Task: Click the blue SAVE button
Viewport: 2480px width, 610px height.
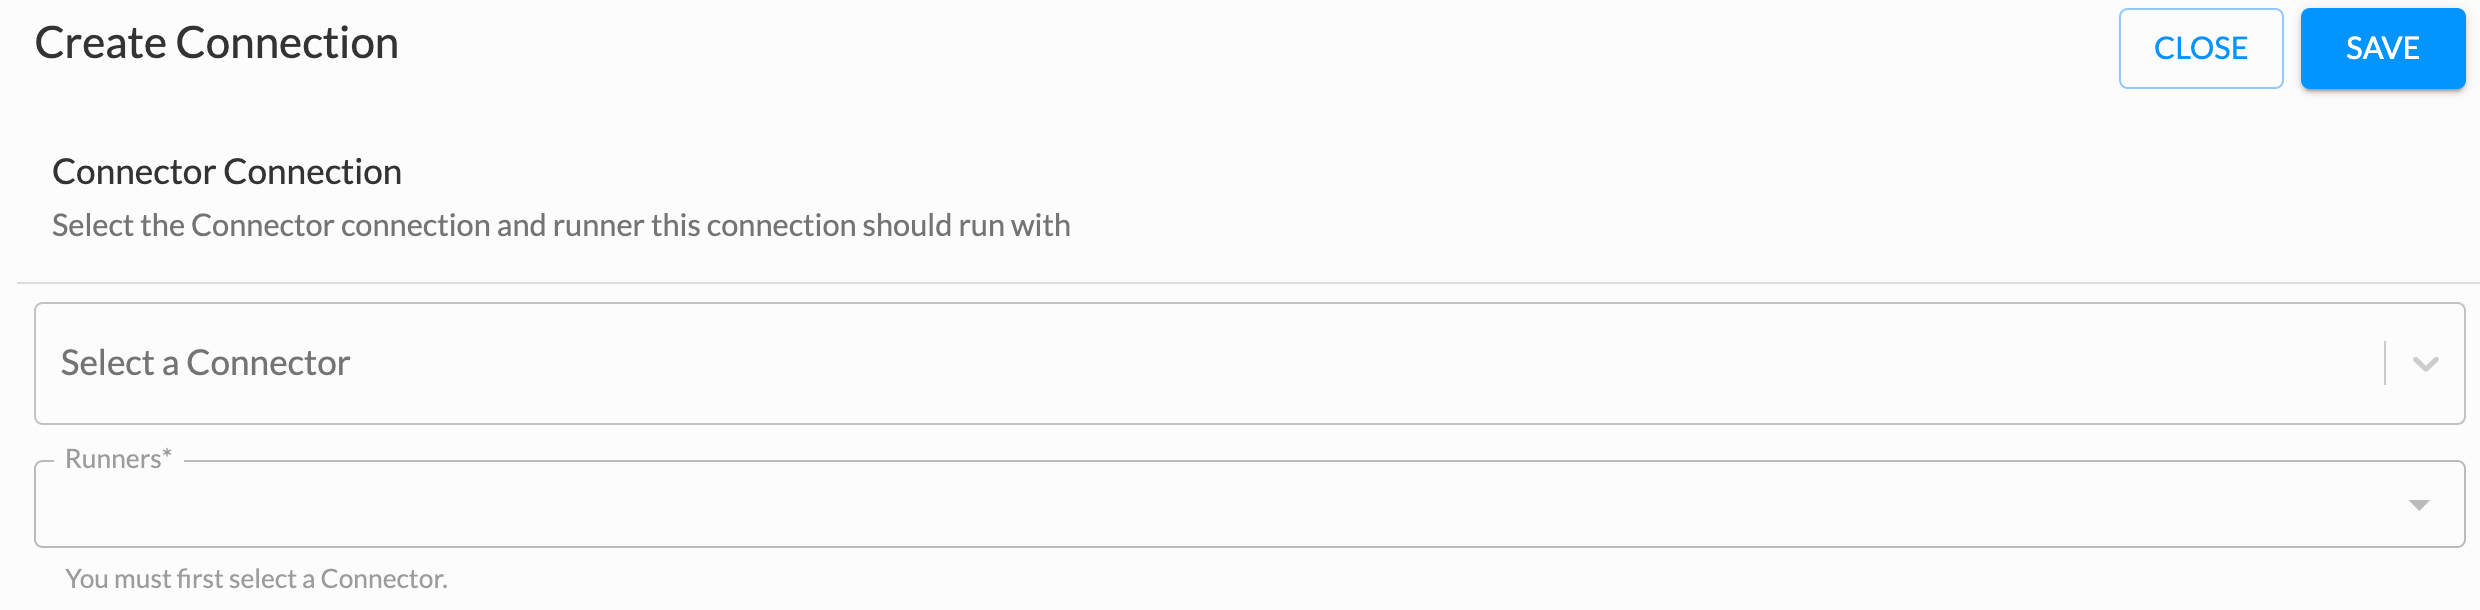Action: coord(2382,48)
